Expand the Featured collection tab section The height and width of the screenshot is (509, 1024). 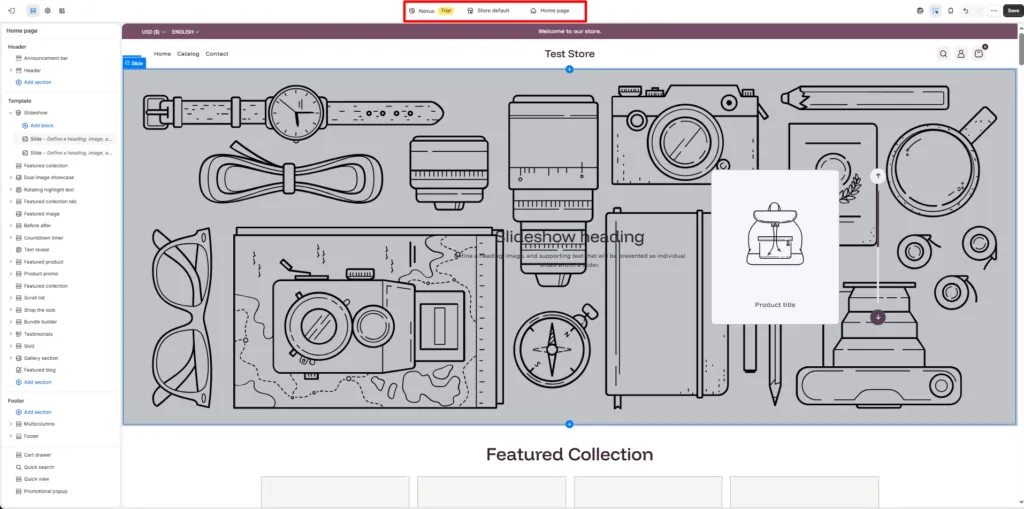click(x=11, y=201)
